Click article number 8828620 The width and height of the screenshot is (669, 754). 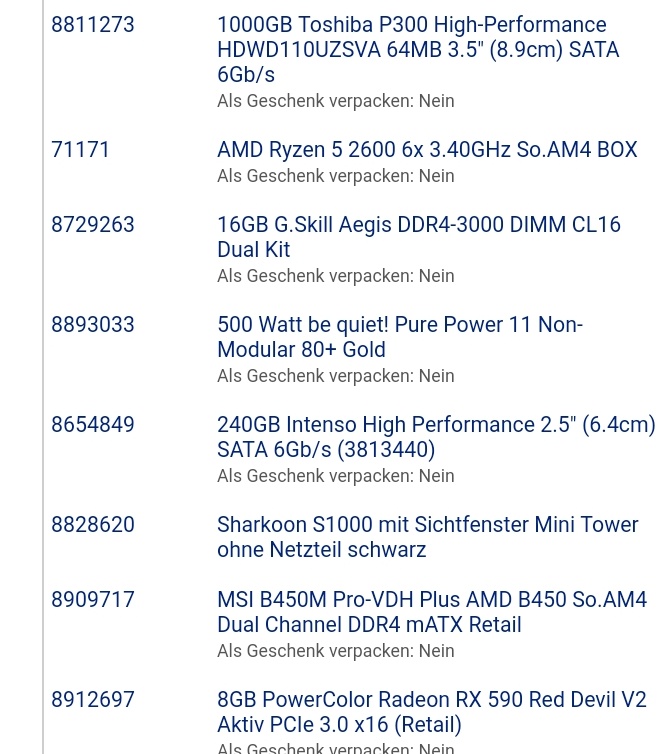point(93,525)
